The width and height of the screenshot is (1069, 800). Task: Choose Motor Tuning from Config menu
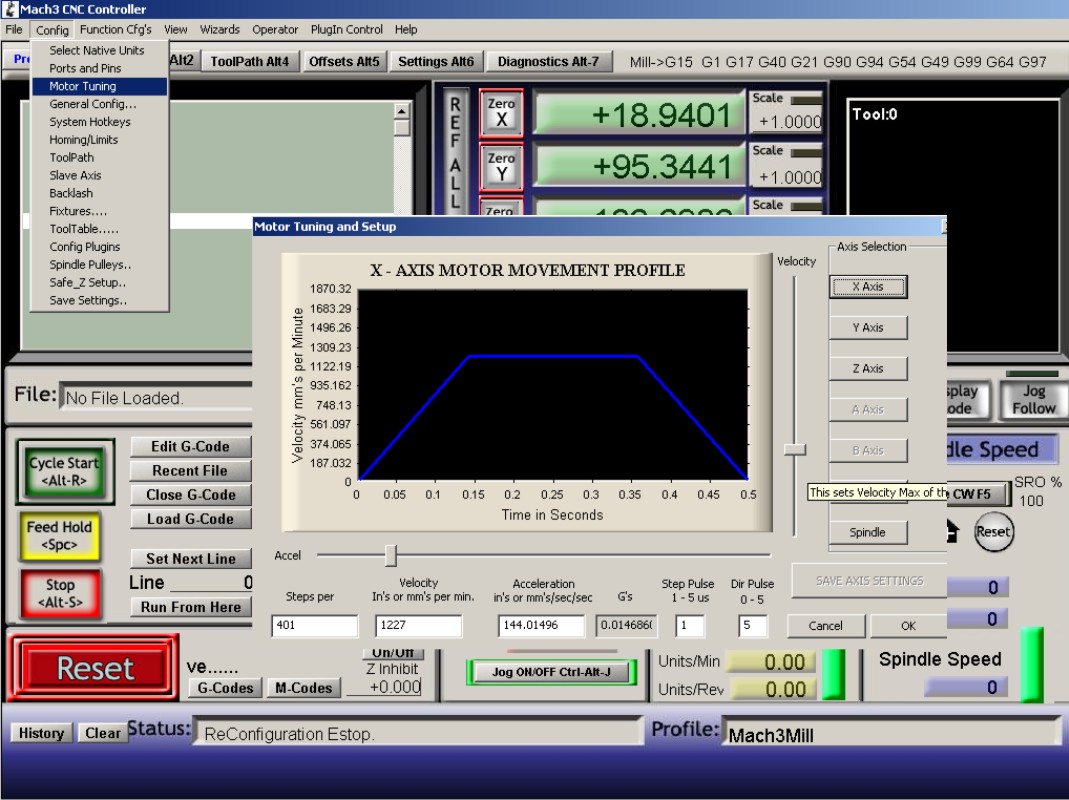click(x=83, y=86)
